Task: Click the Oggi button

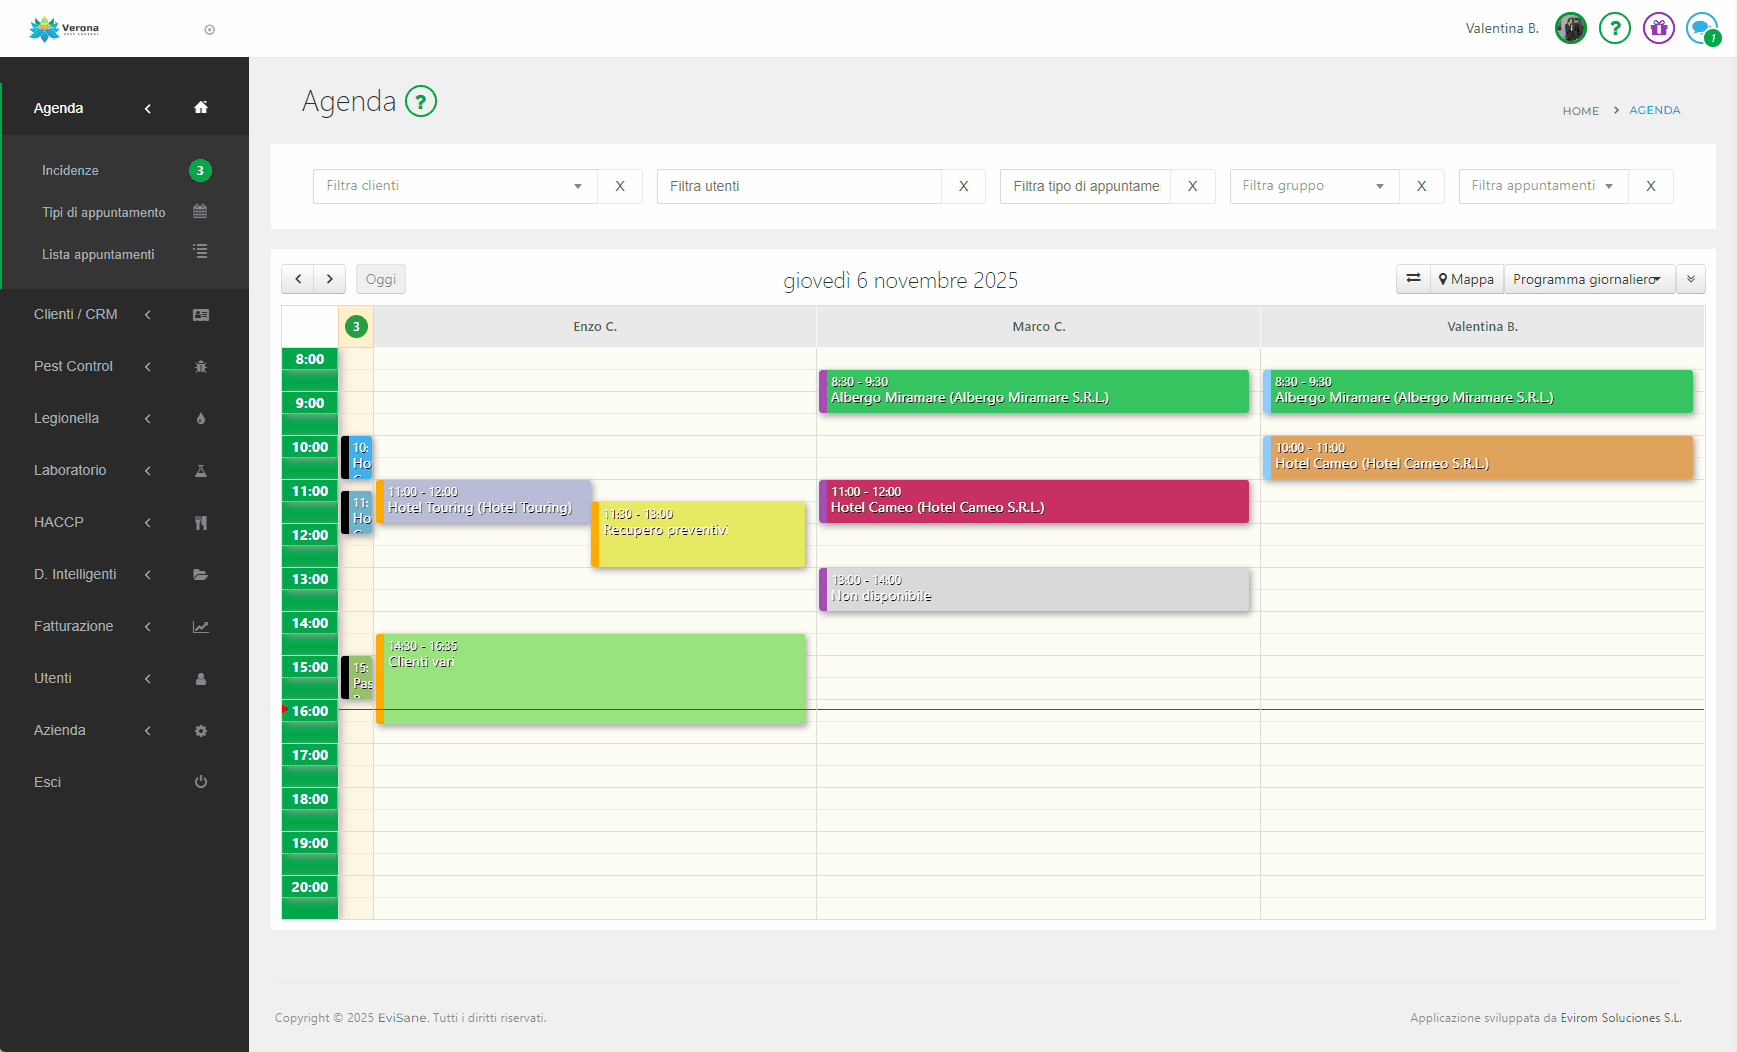Action: [x=380, y=279]
